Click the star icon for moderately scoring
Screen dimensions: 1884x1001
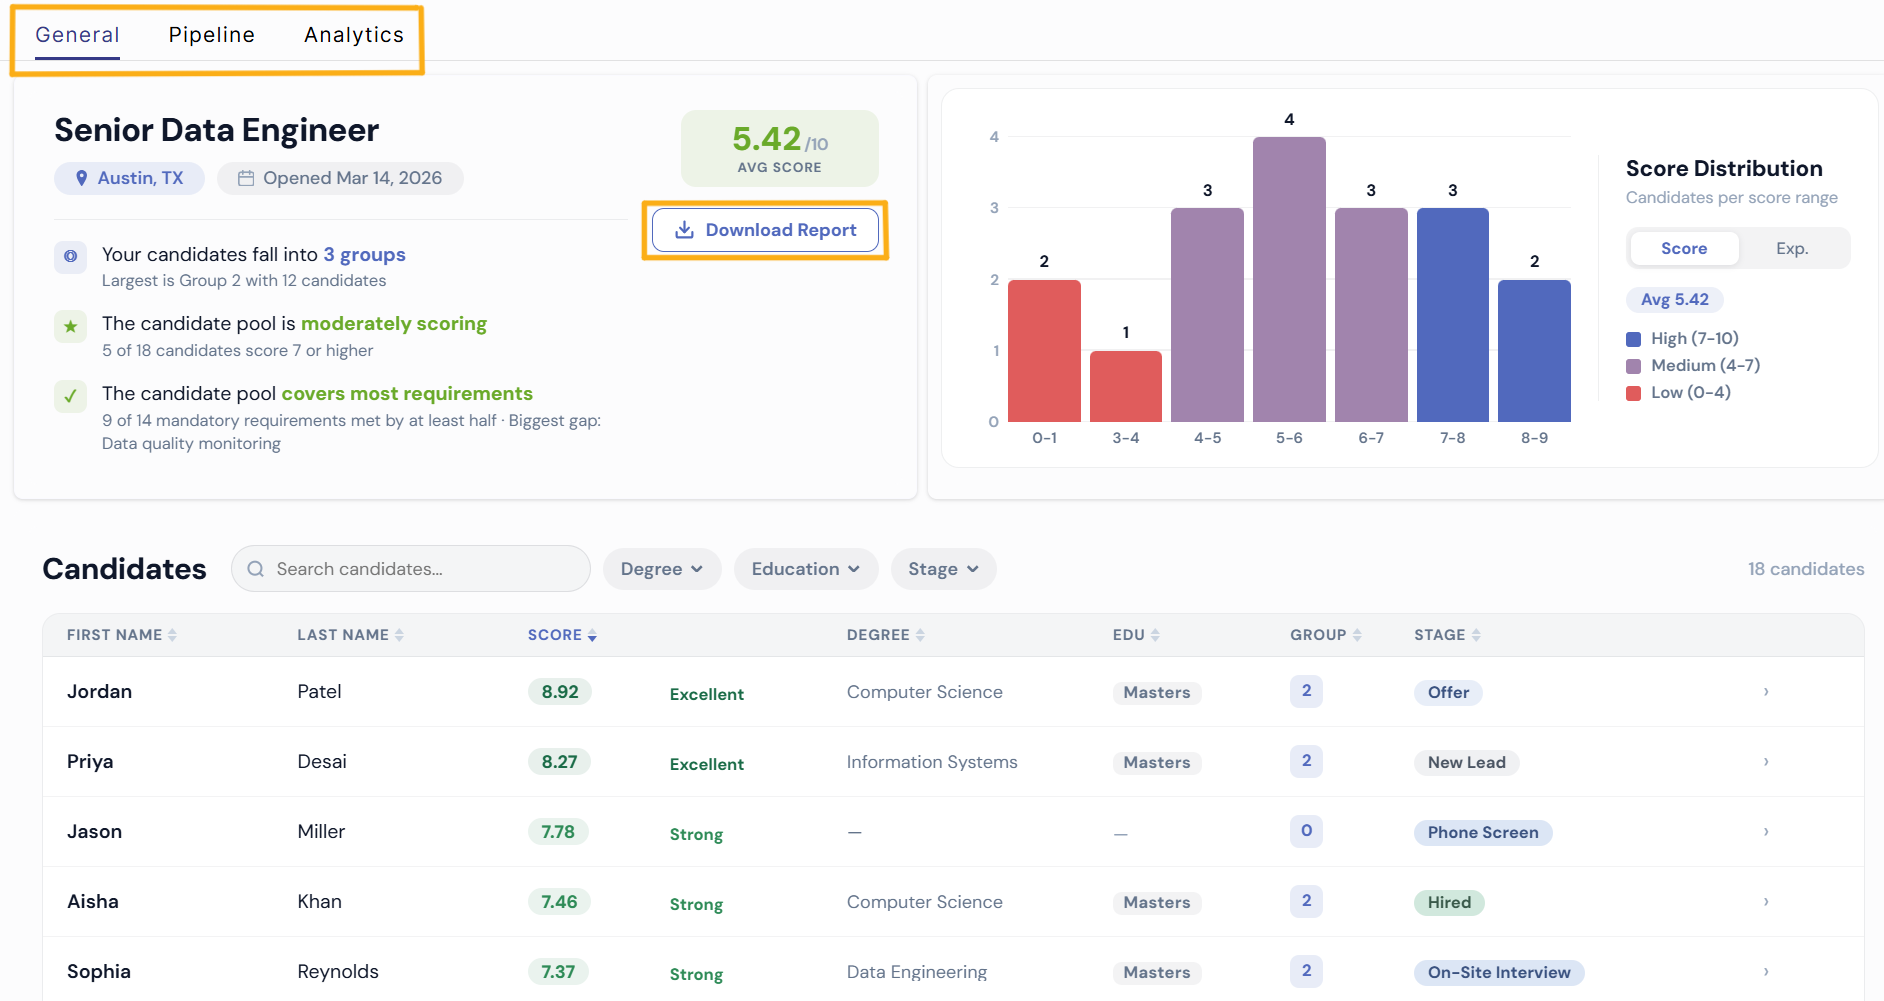(x=70, y=326)
